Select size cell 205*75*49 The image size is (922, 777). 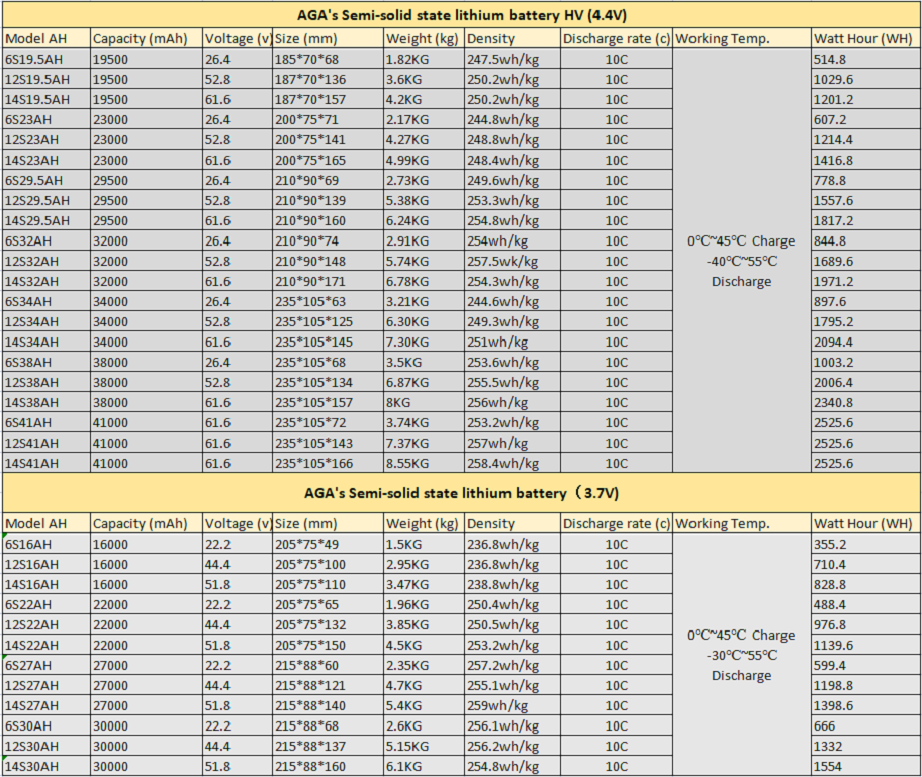pos(328,544)
